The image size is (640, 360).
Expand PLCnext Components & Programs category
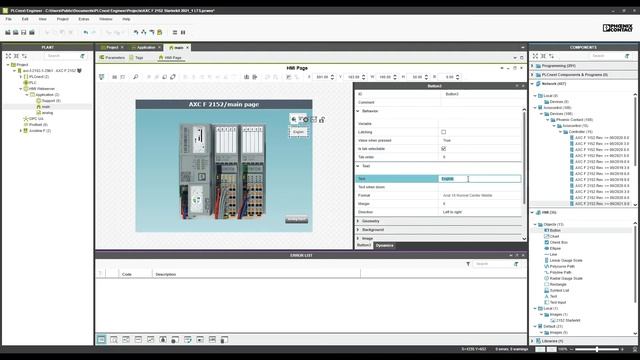[532, 75]
